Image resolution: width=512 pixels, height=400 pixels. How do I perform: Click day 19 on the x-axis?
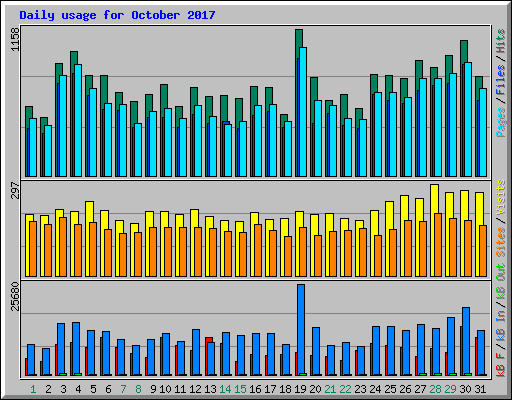[300, 389]
